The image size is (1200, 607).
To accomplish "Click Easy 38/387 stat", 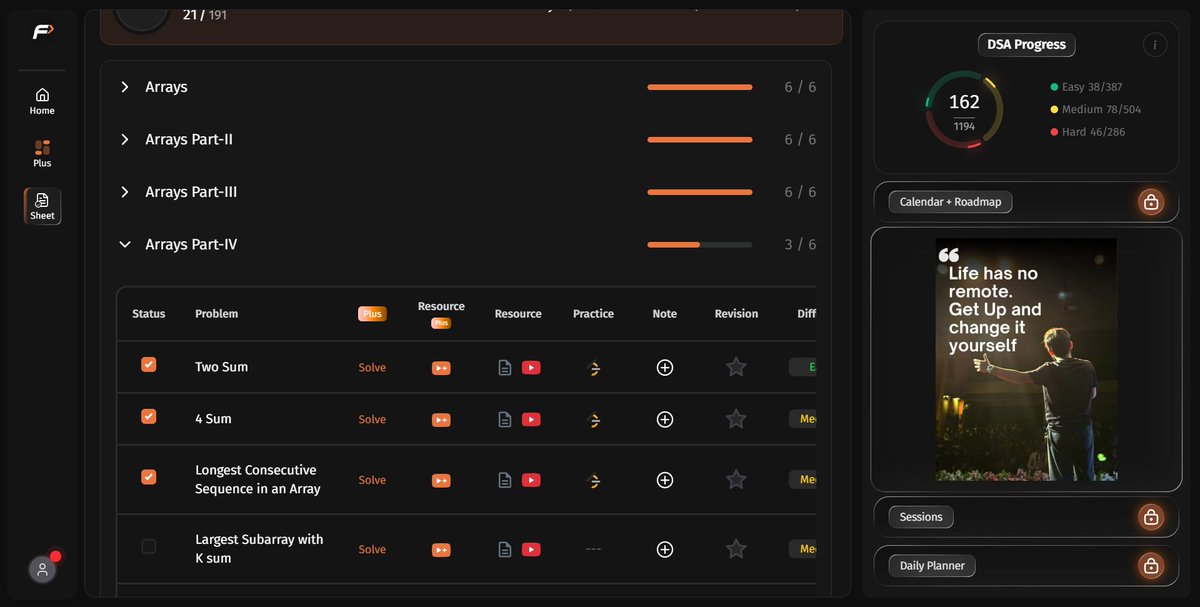I will (1086, 87).
